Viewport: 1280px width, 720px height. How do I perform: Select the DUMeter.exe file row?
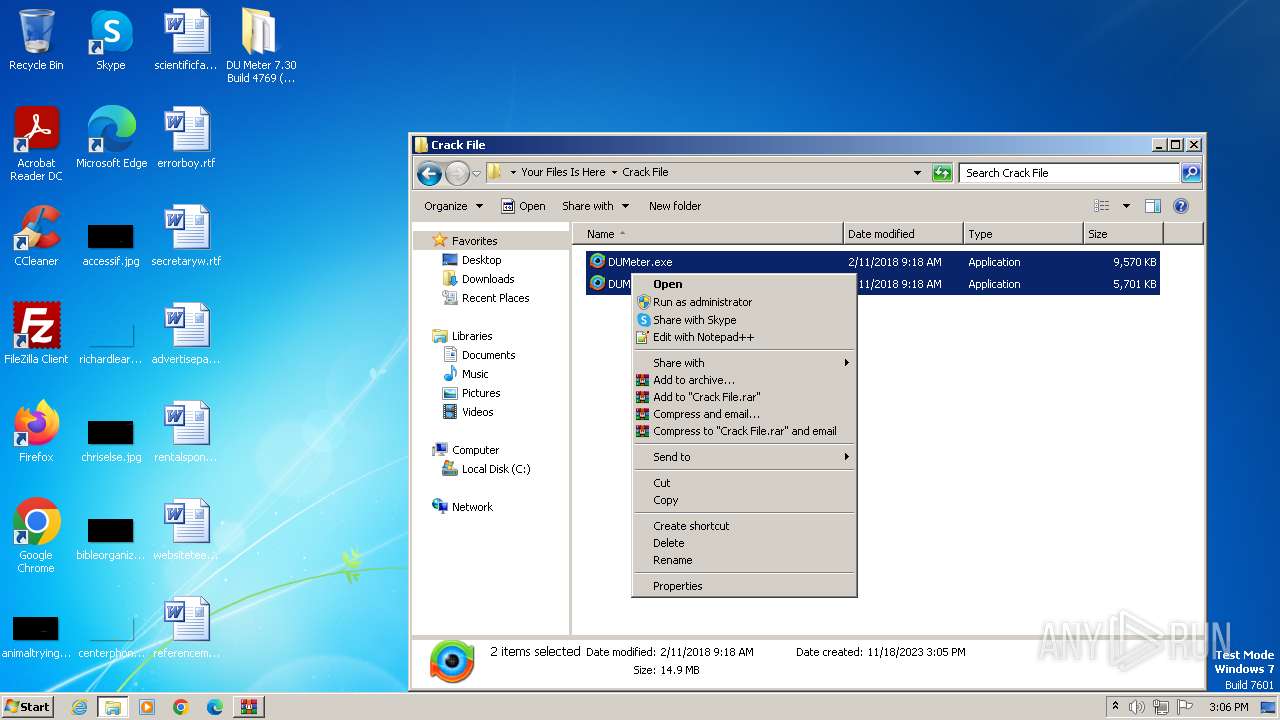pos(872,262)
